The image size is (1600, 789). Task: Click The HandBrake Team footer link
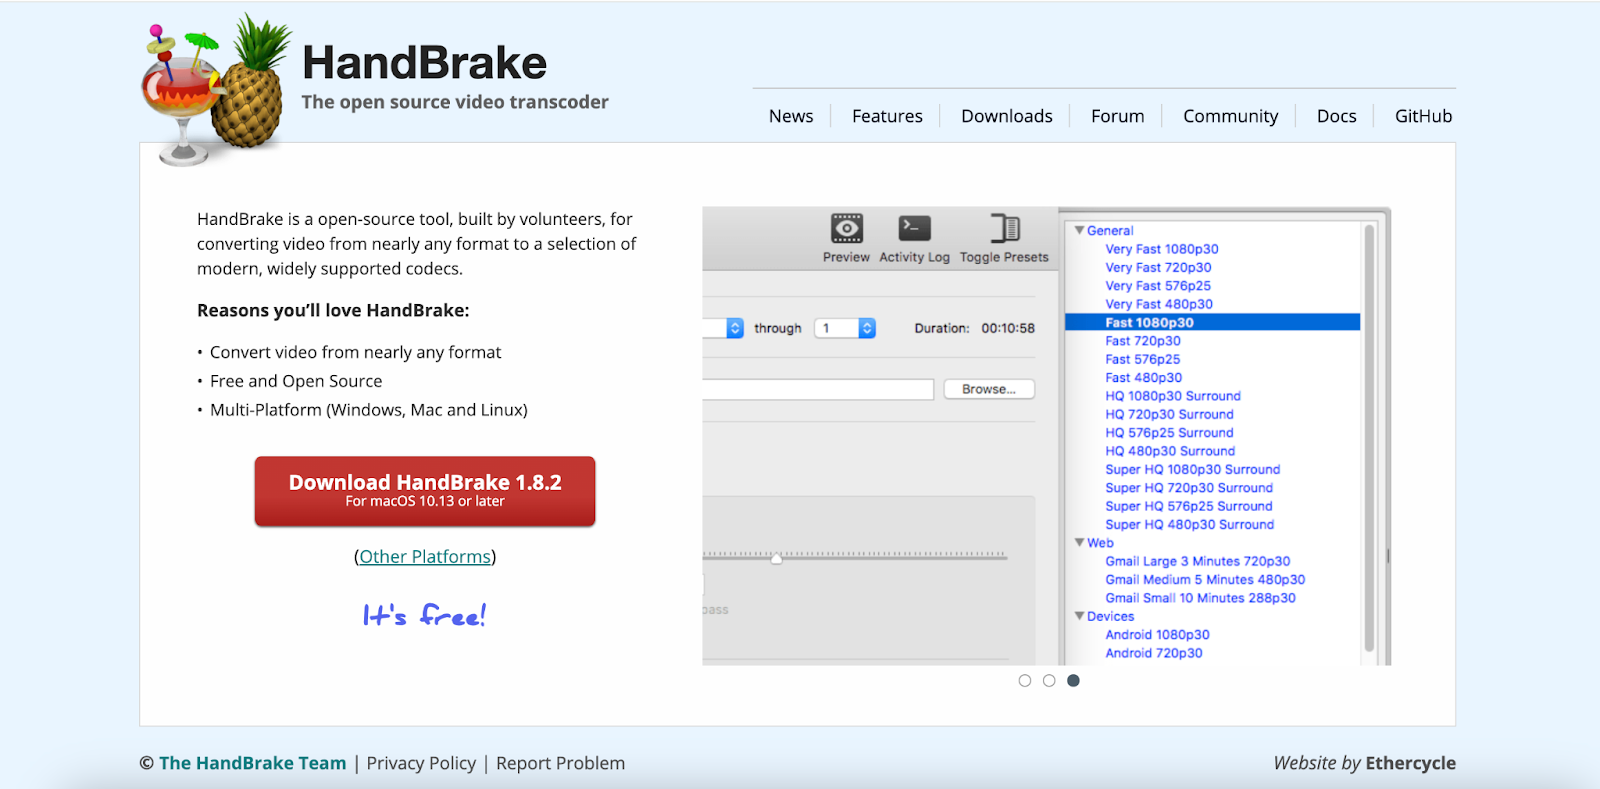(x=252, y=763)
